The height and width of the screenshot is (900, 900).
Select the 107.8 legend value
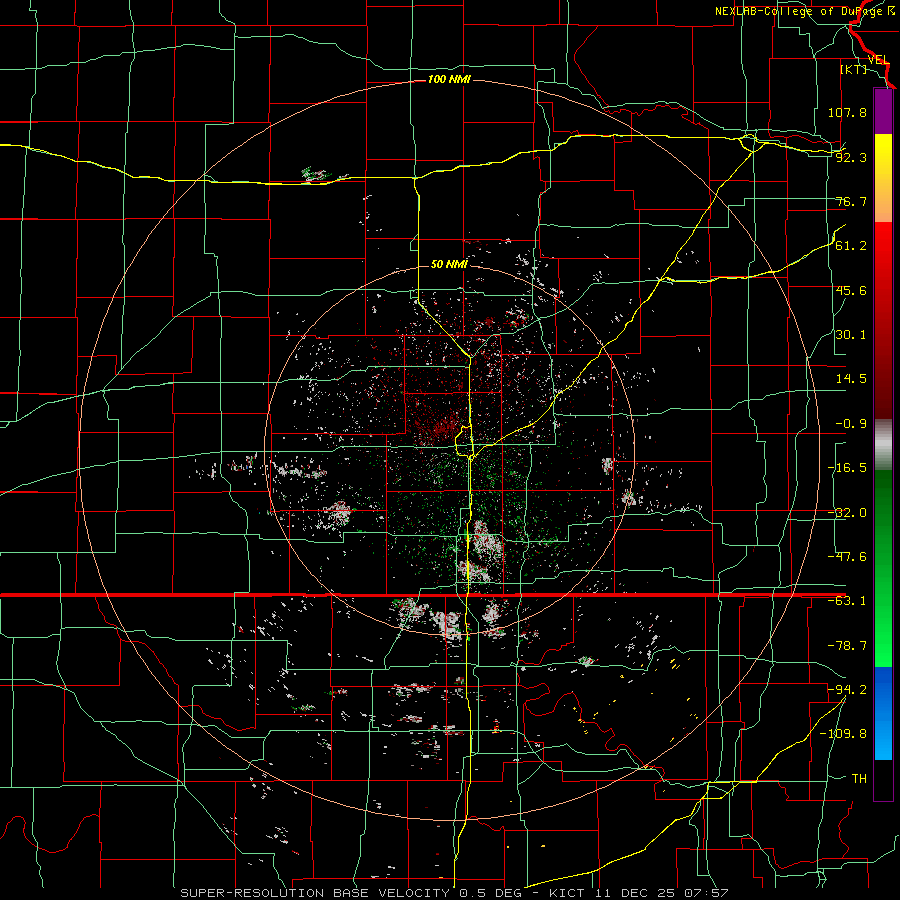click(x=847, y=112)
